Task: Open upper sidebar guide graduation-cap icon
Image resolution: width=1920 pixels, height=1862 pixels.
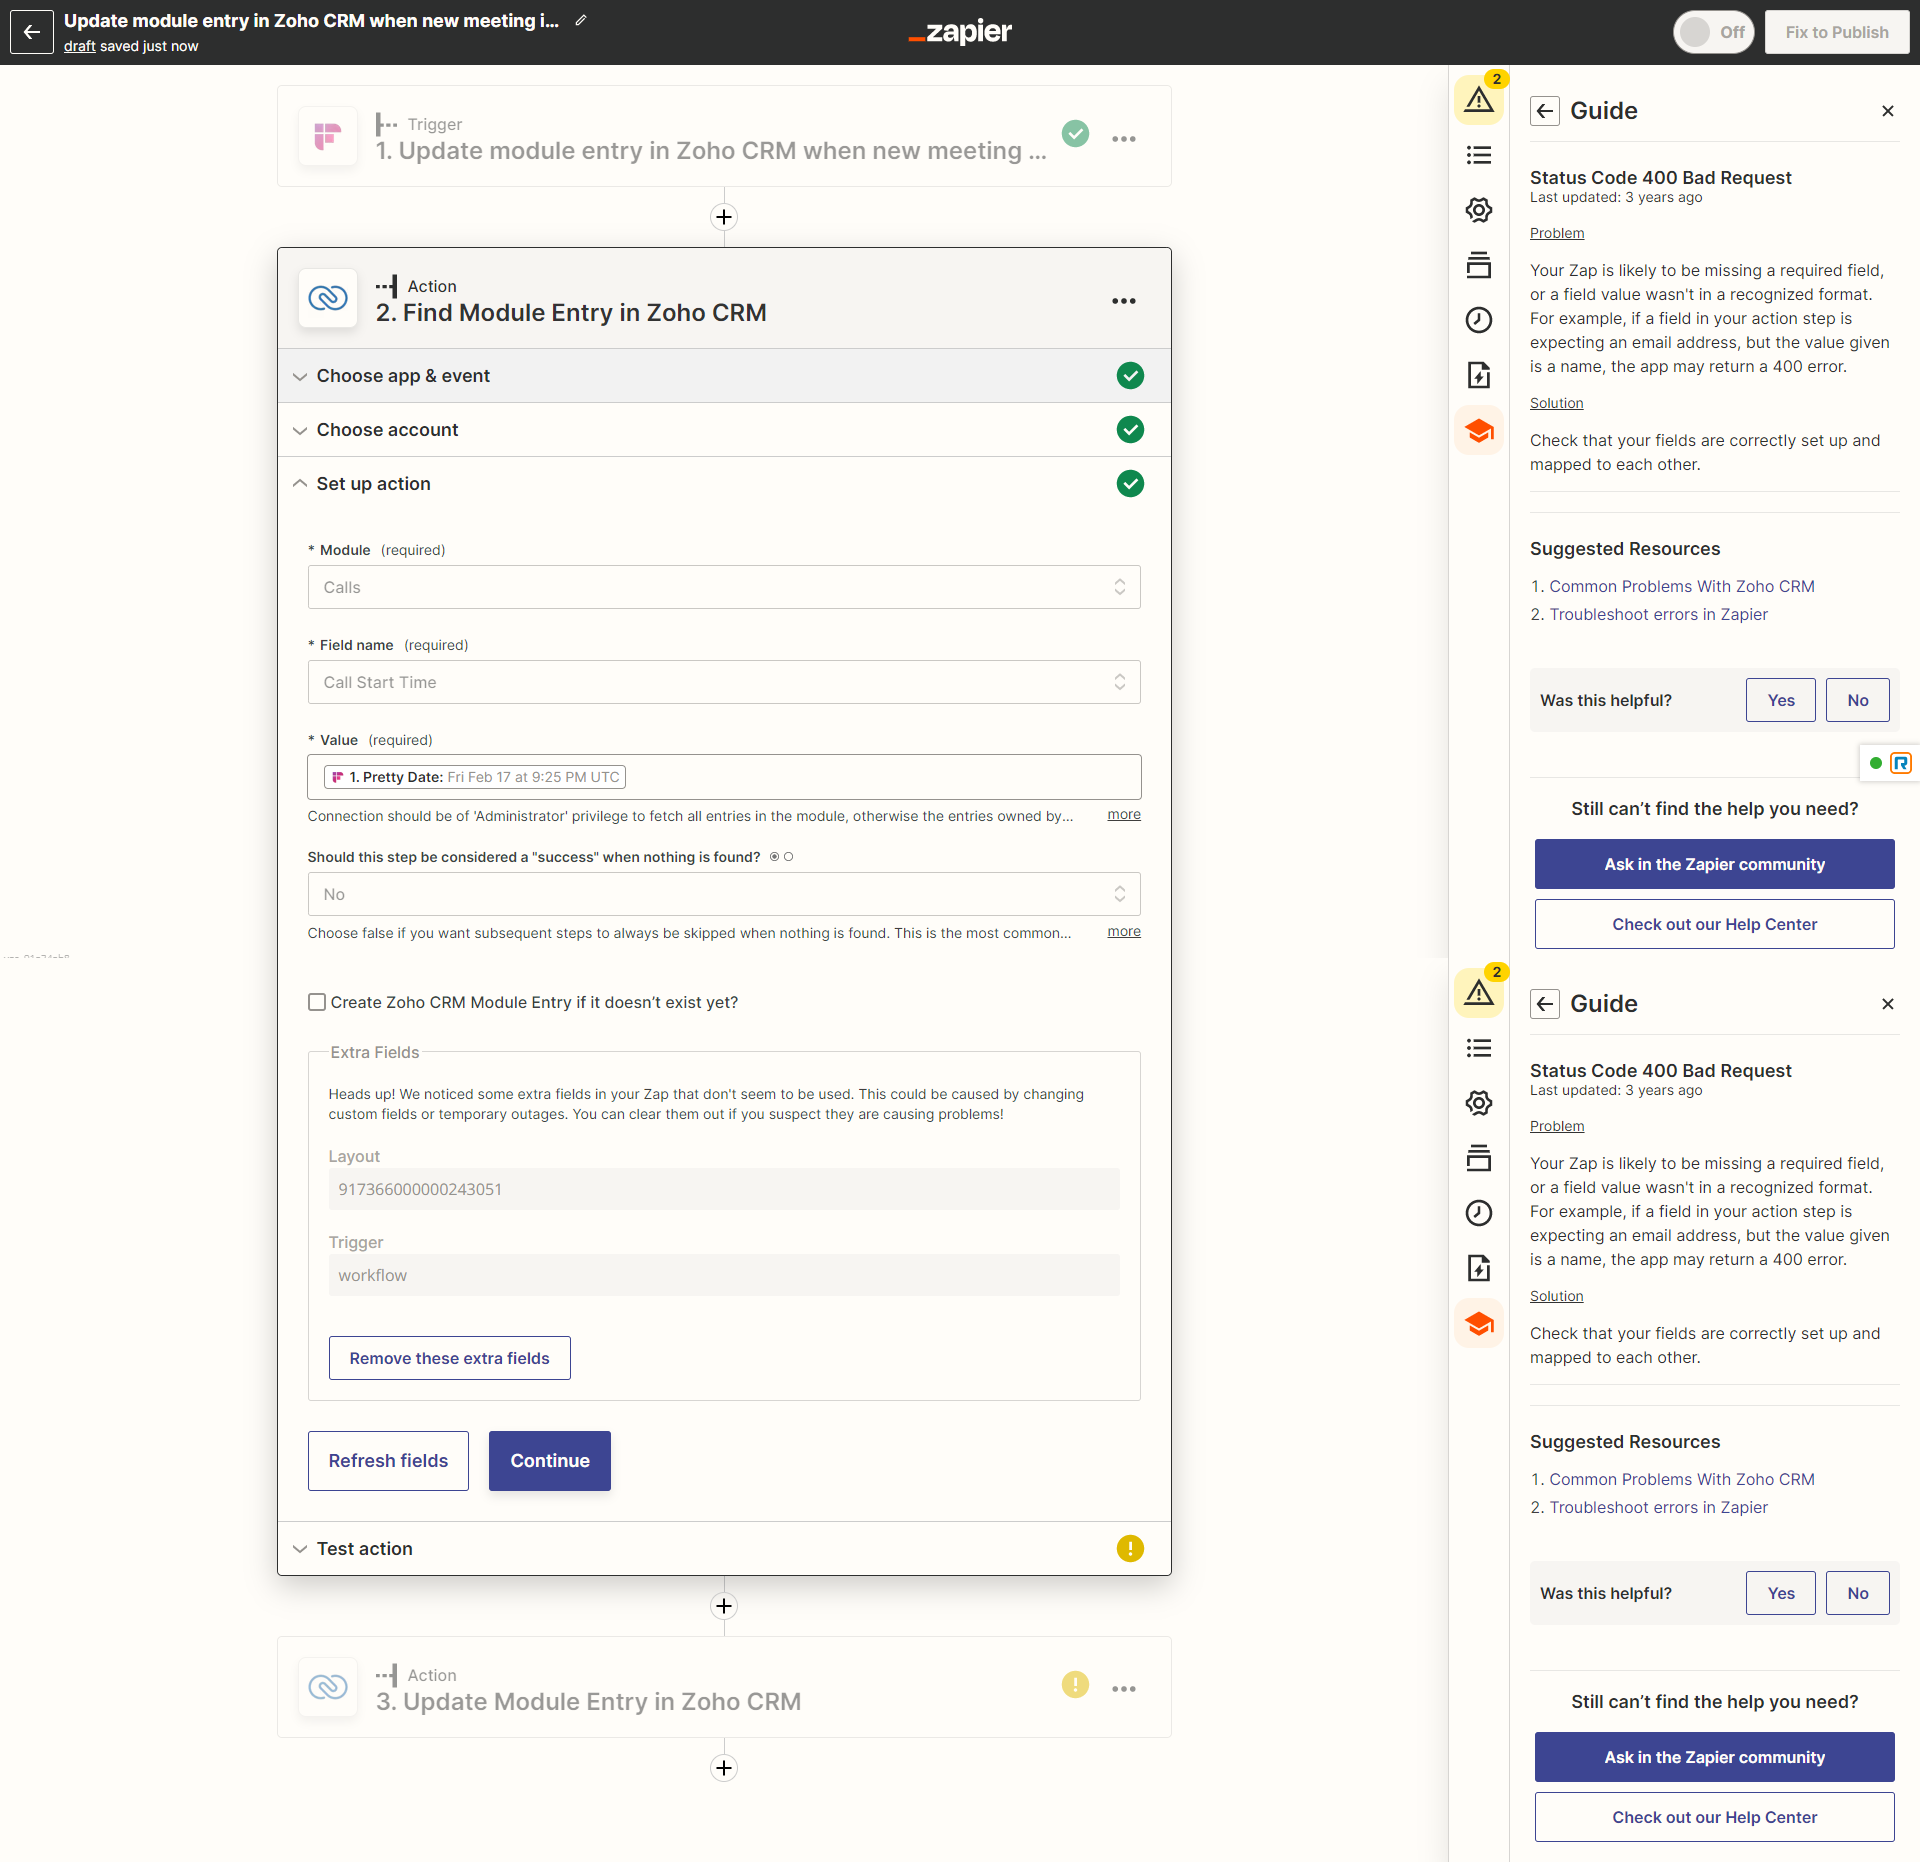Action: coord(1479,430)
